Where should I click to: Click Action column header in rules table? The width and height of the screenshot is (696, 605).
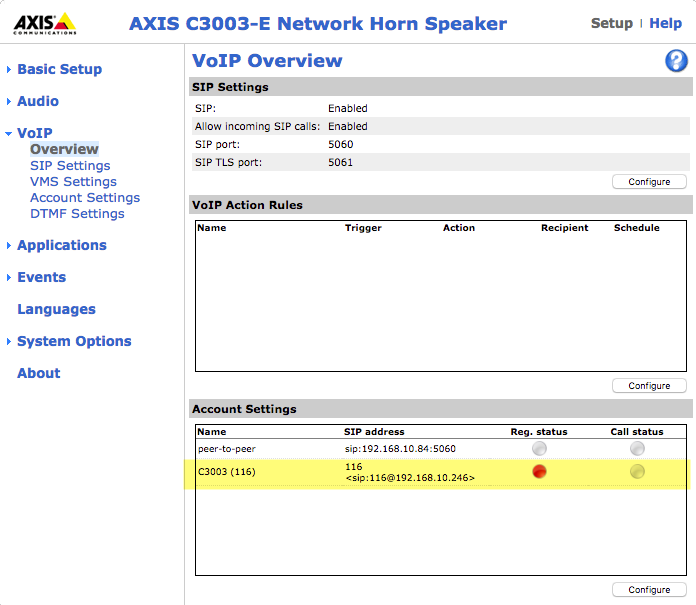coord(459,228)
